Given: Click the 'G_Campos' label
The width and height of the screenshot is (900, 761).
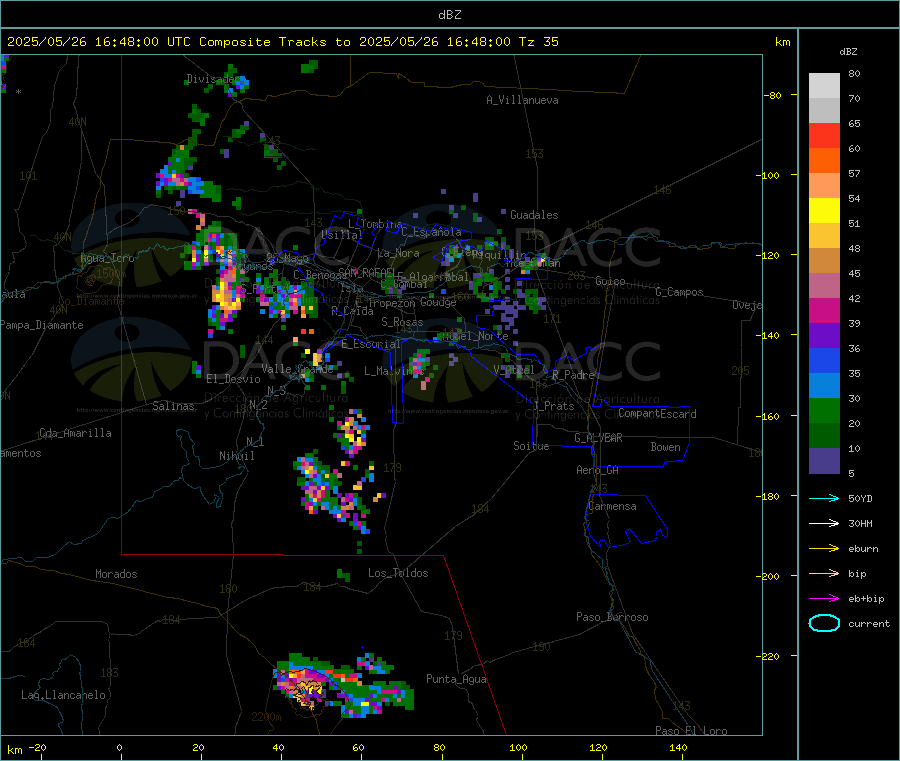Looking at the screenshot, I should click(679, 292).
